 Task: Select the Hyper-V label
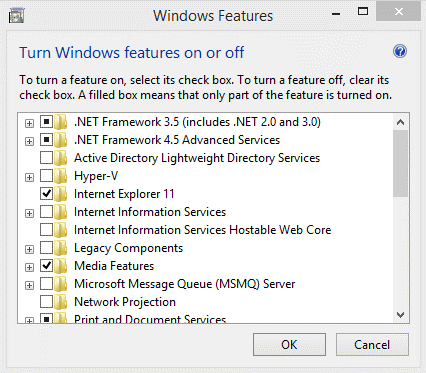pyautogui.click(x=96, y=176)
